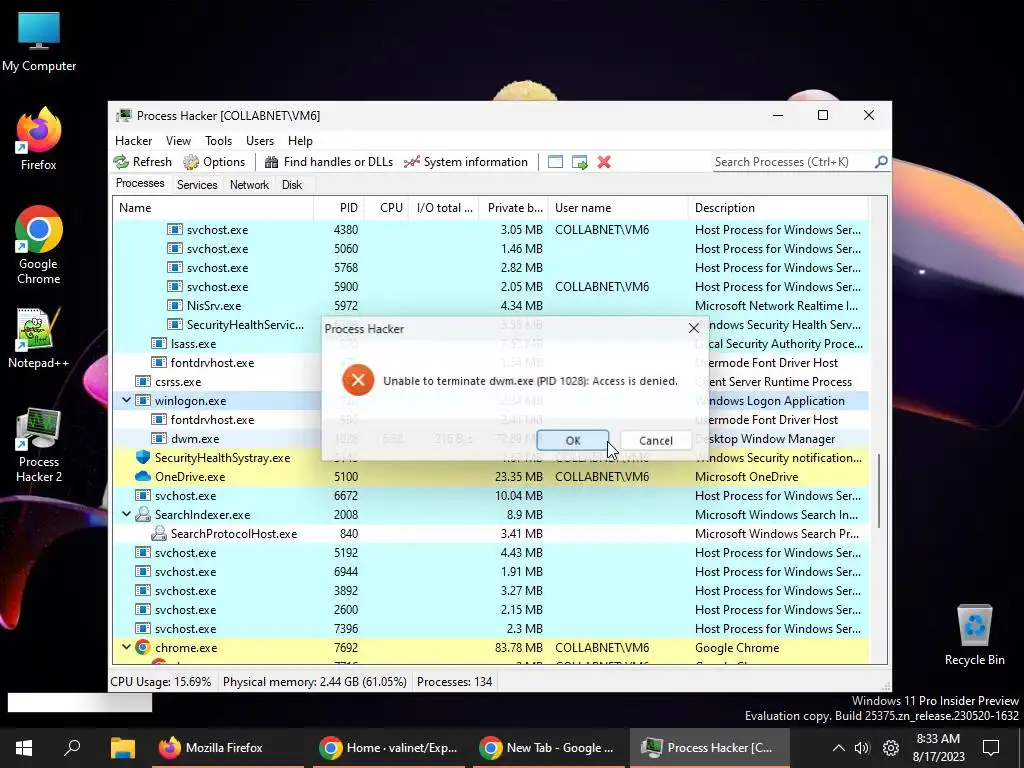Image resolution: width=1024 pixels, height=768 pixels.
Task: Click the find window toolbar icon
Action: pyautogui.click(x=555, y=162)
